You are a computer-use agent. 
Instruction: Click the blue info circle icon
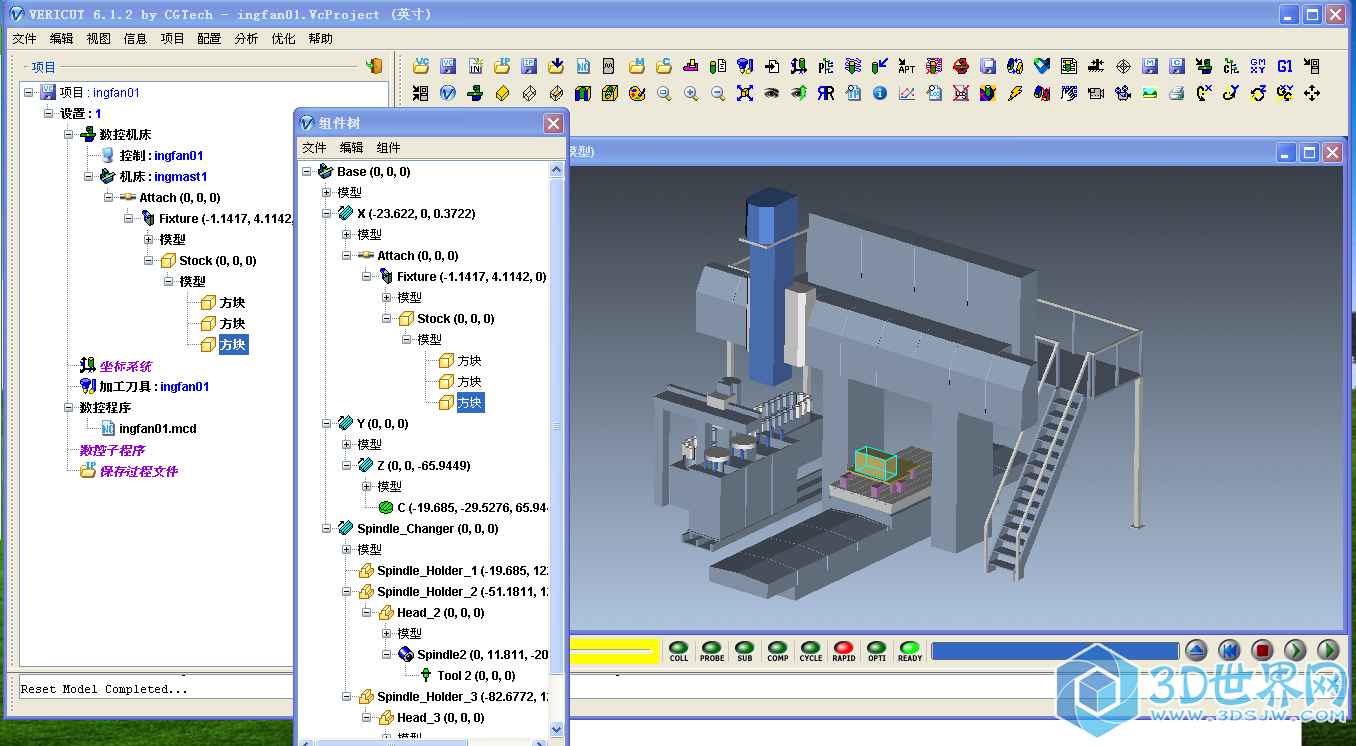(x=880, y=93)
